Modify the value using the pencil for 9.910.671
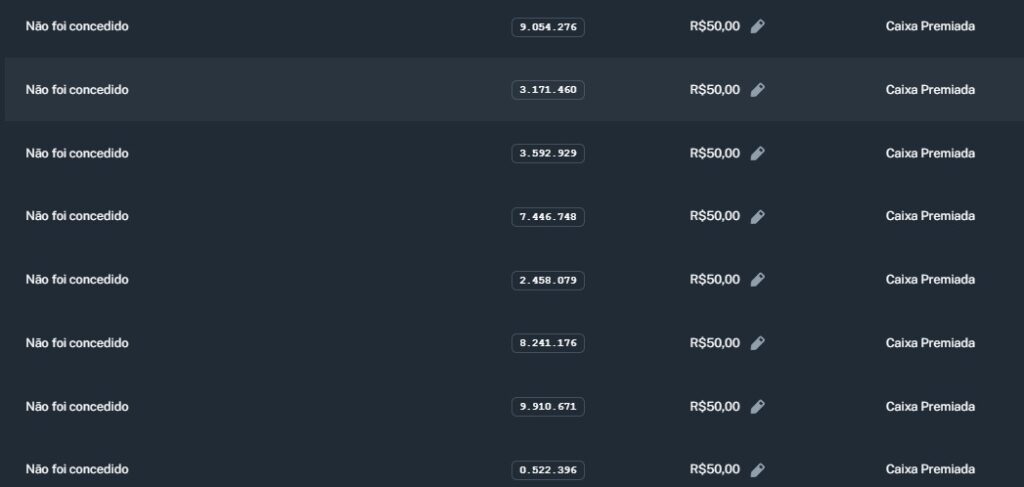 tap(757, 407)
